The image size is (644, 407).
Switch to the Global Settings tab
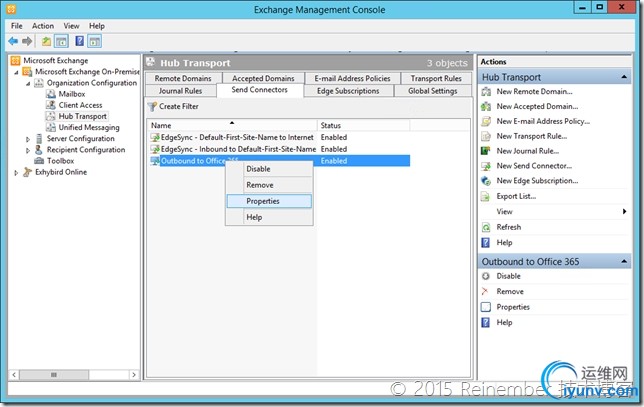pyautogui.click(x=433, y=91)
